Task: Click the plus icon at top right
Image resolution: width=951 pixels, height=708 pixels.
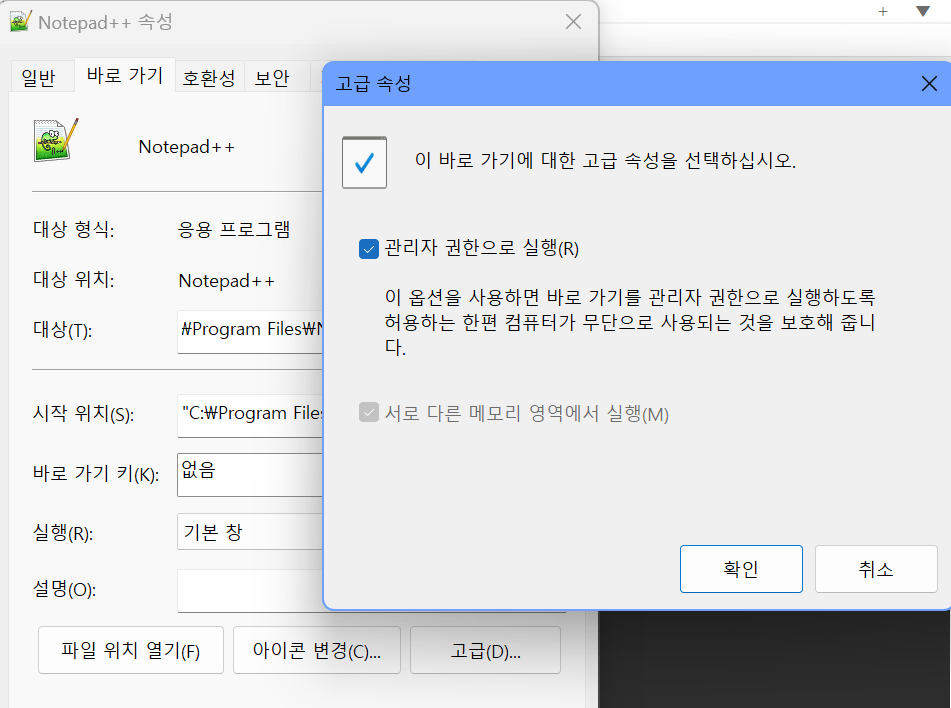Action: click(x=883, y=11)
